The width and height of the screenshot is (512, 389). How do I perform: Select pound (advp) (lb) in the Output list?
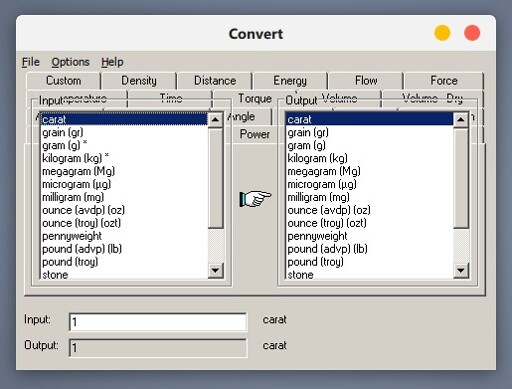(370, 249)
